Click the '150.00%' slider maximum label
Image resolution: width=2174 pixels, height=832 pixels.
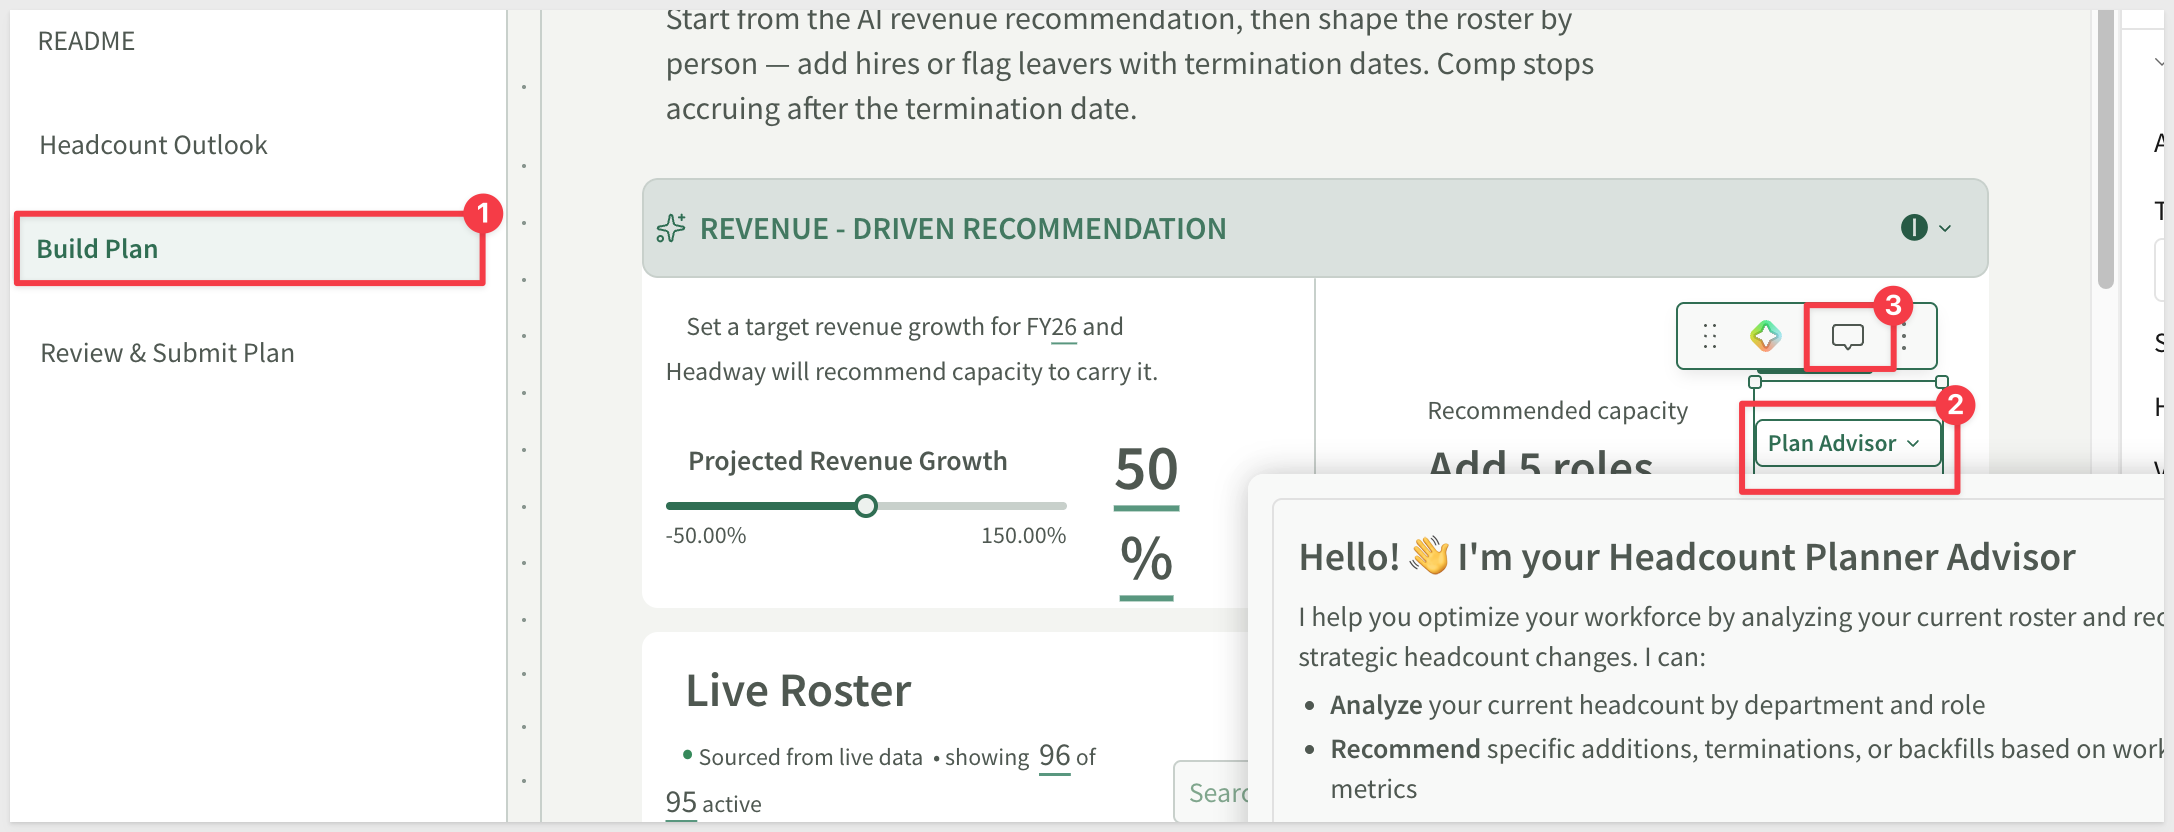(1023, 535)
